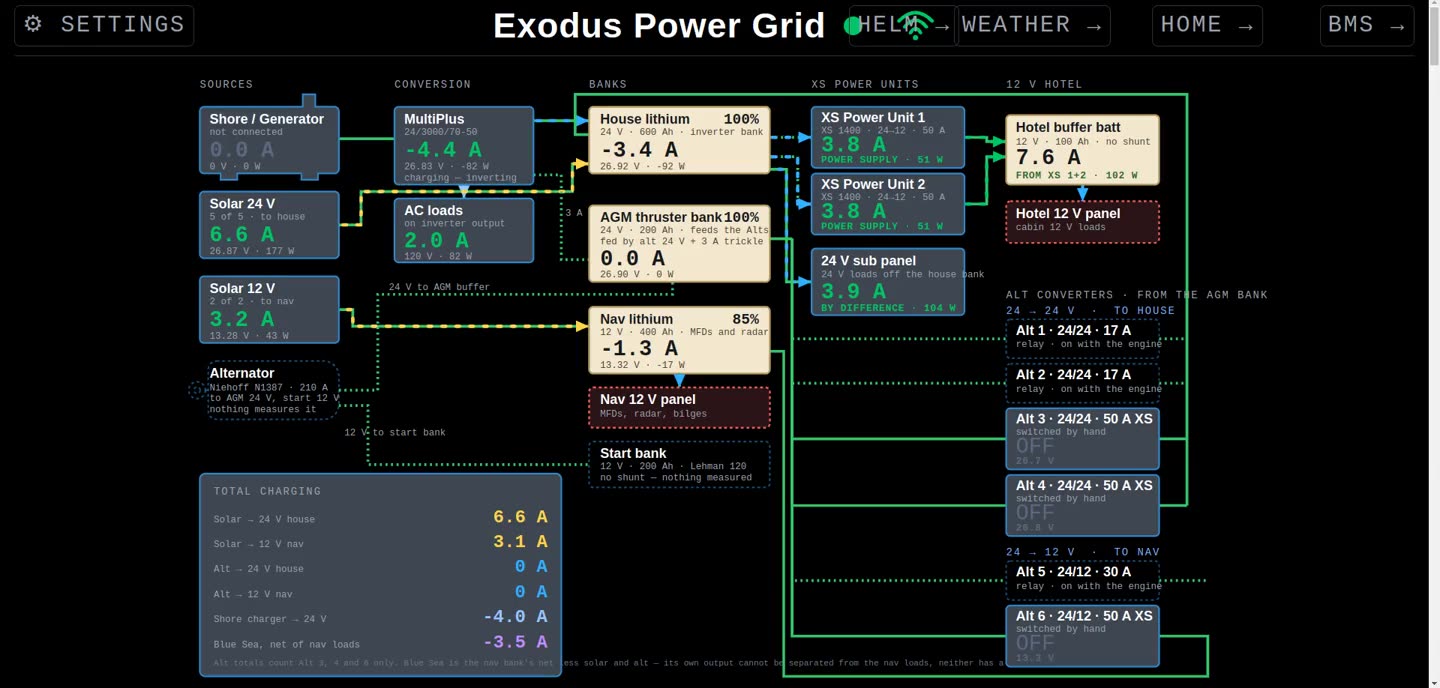Select the Nav lithium bank card
1440x688 pixels.
click(680, 341)
